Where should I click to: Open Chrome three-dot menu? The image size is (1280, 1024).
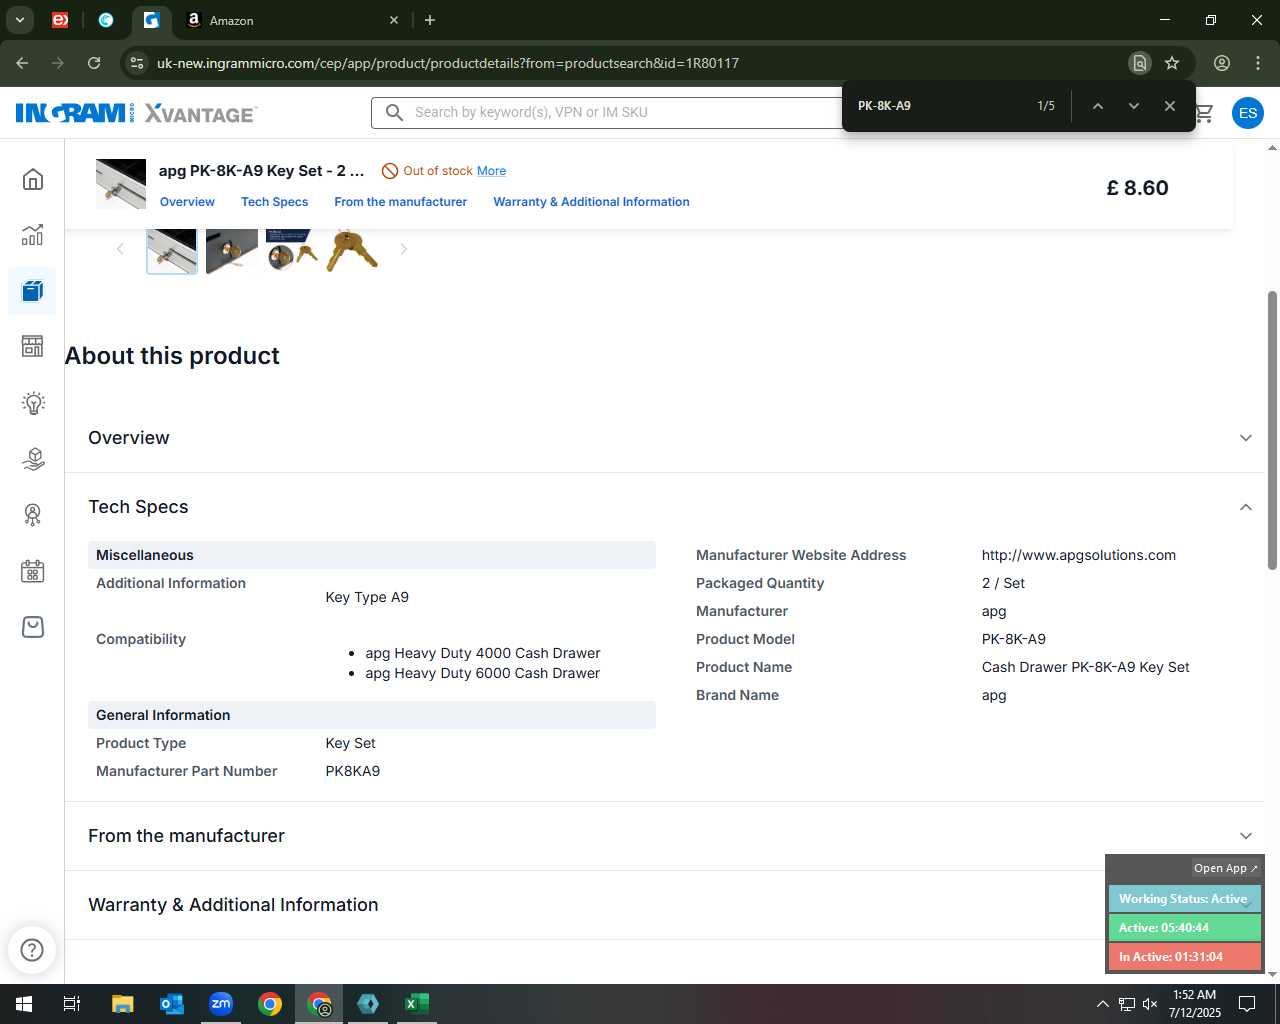pos(1257,63)
